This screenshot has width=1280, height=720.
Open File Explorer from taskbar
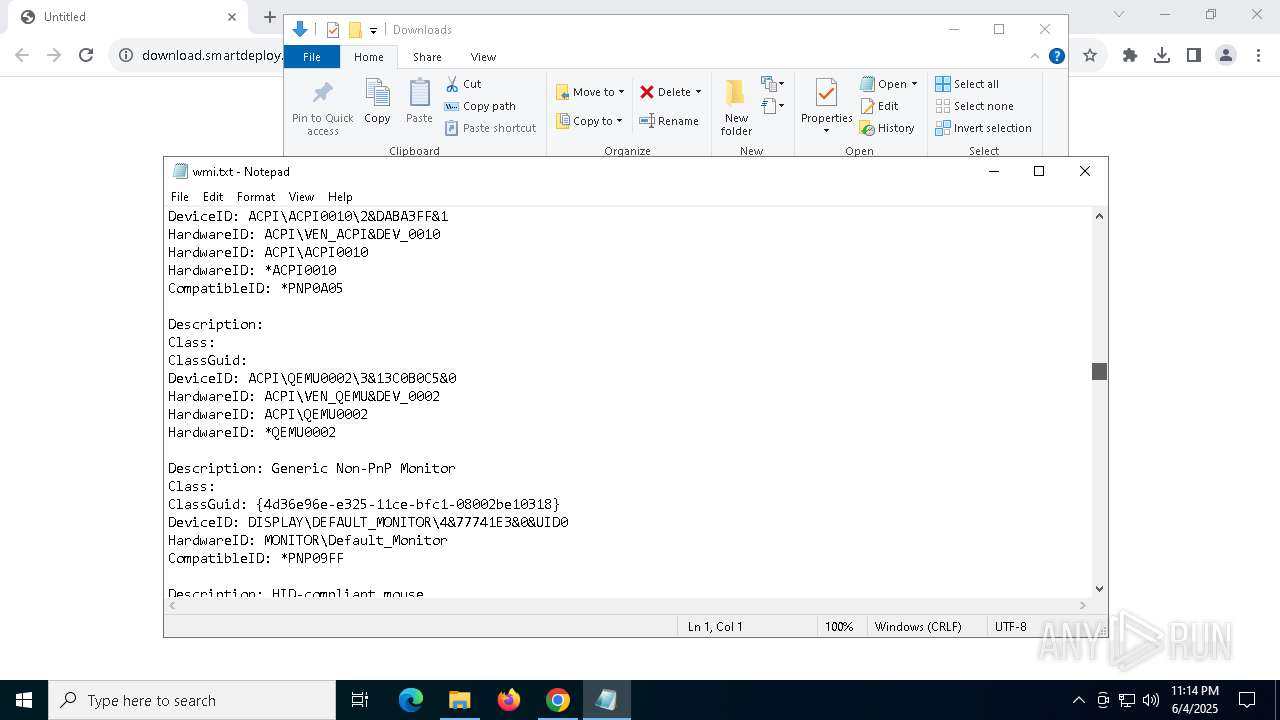click(460, 700)
